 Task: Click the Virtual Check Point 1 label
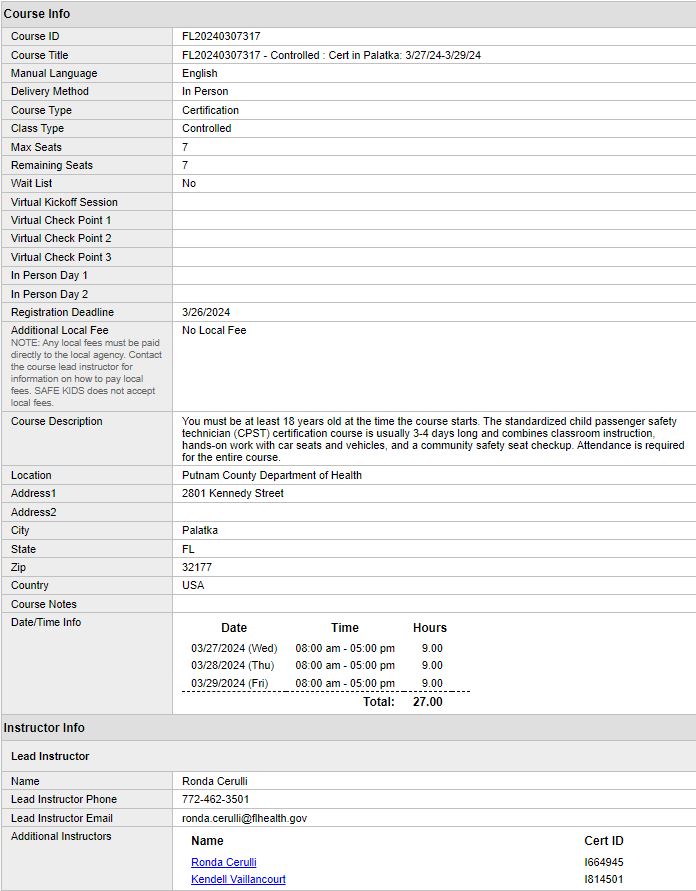(x=61, y=220)
